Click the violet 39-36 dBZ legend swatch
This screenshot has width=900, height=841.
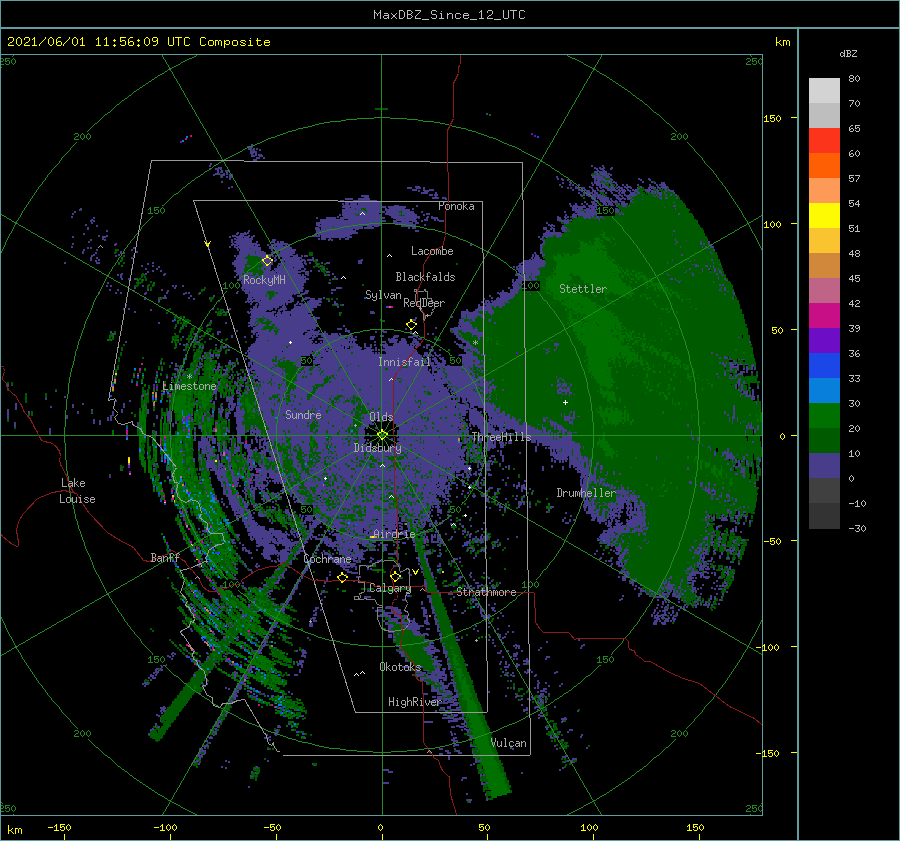[x=824, y=340]
